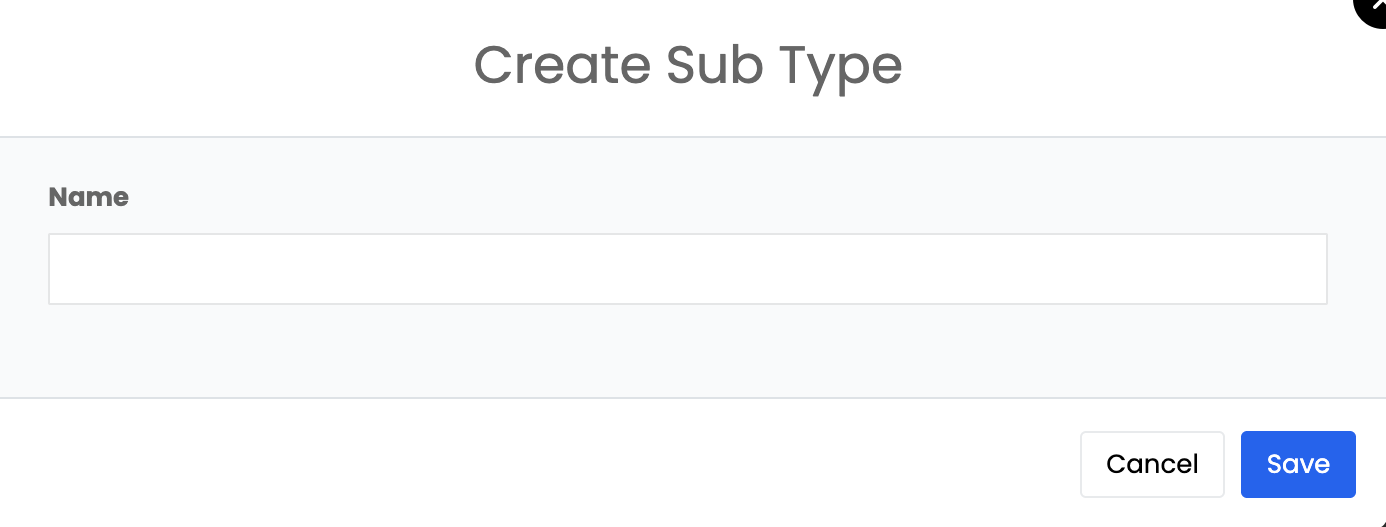Focus the empty Name input box
Viewport: 1386px width, 527px height.
[687, 269]
